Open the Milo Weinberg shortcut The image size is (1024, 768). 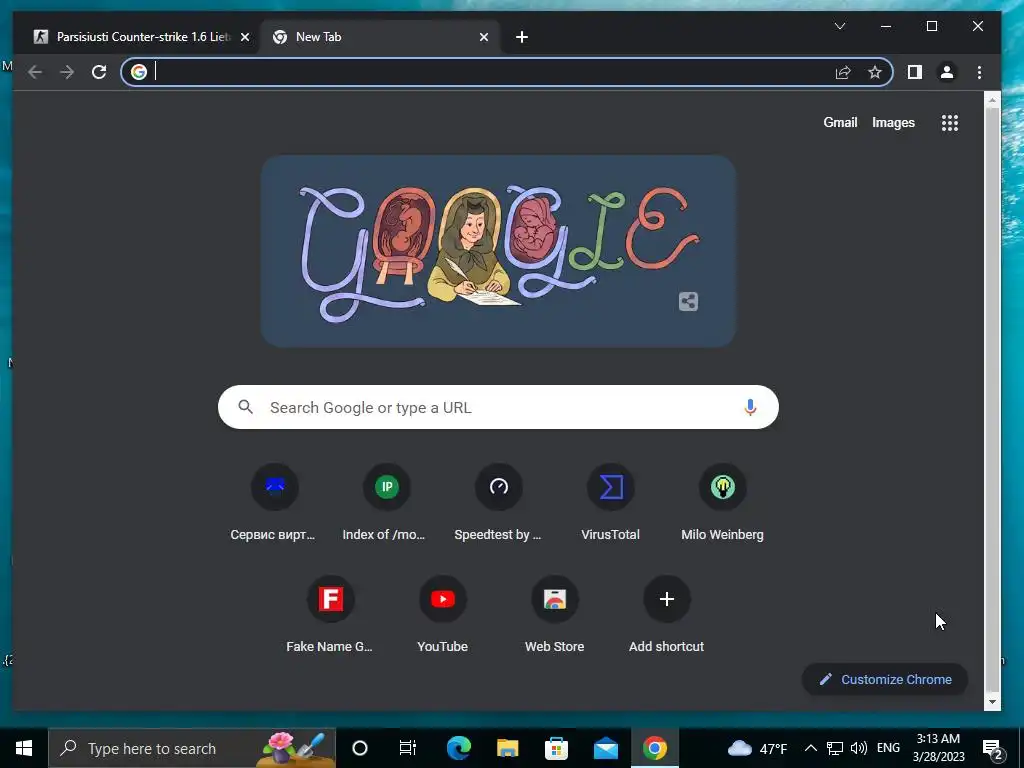click(722, 504)
